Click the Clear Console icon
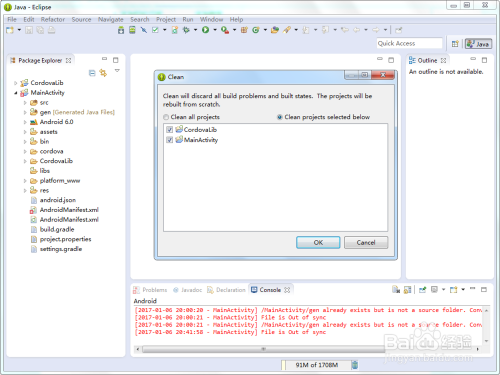This screenshot has height=375, width=500. (x=396, y=290)
